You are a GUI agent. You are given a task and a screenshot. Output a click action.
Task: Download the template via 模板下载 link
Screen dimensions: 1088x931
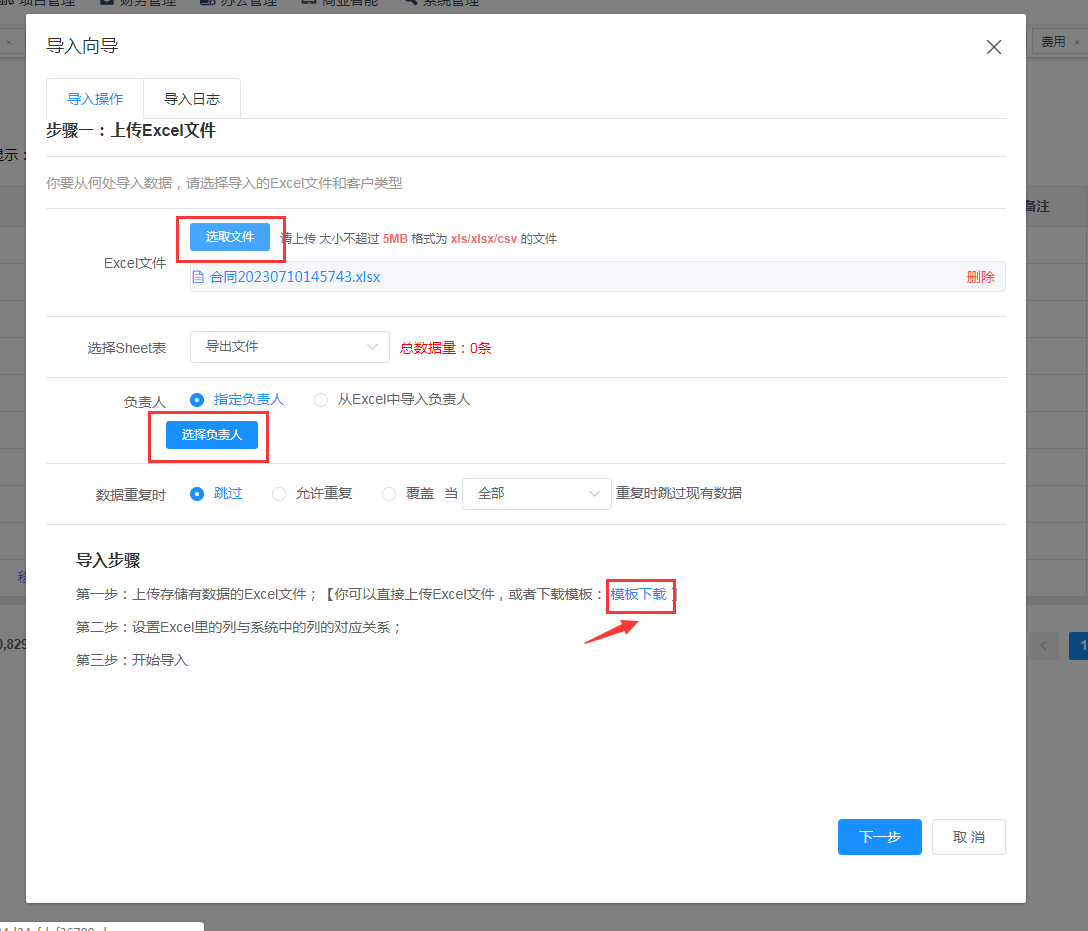coord(639,594)
